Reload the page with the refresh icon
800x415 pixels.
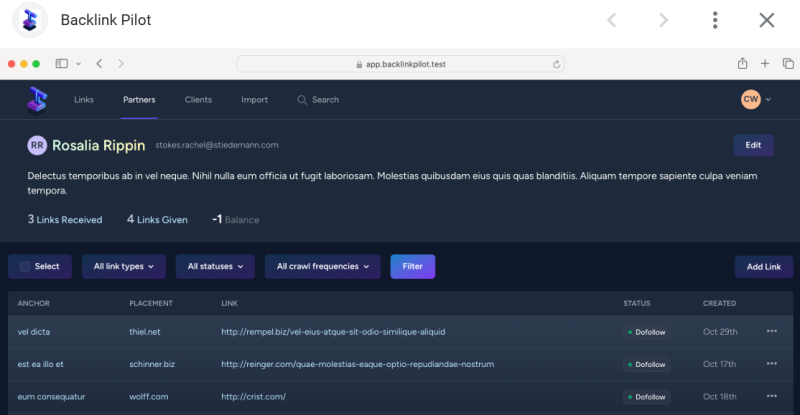coord(556,64)
